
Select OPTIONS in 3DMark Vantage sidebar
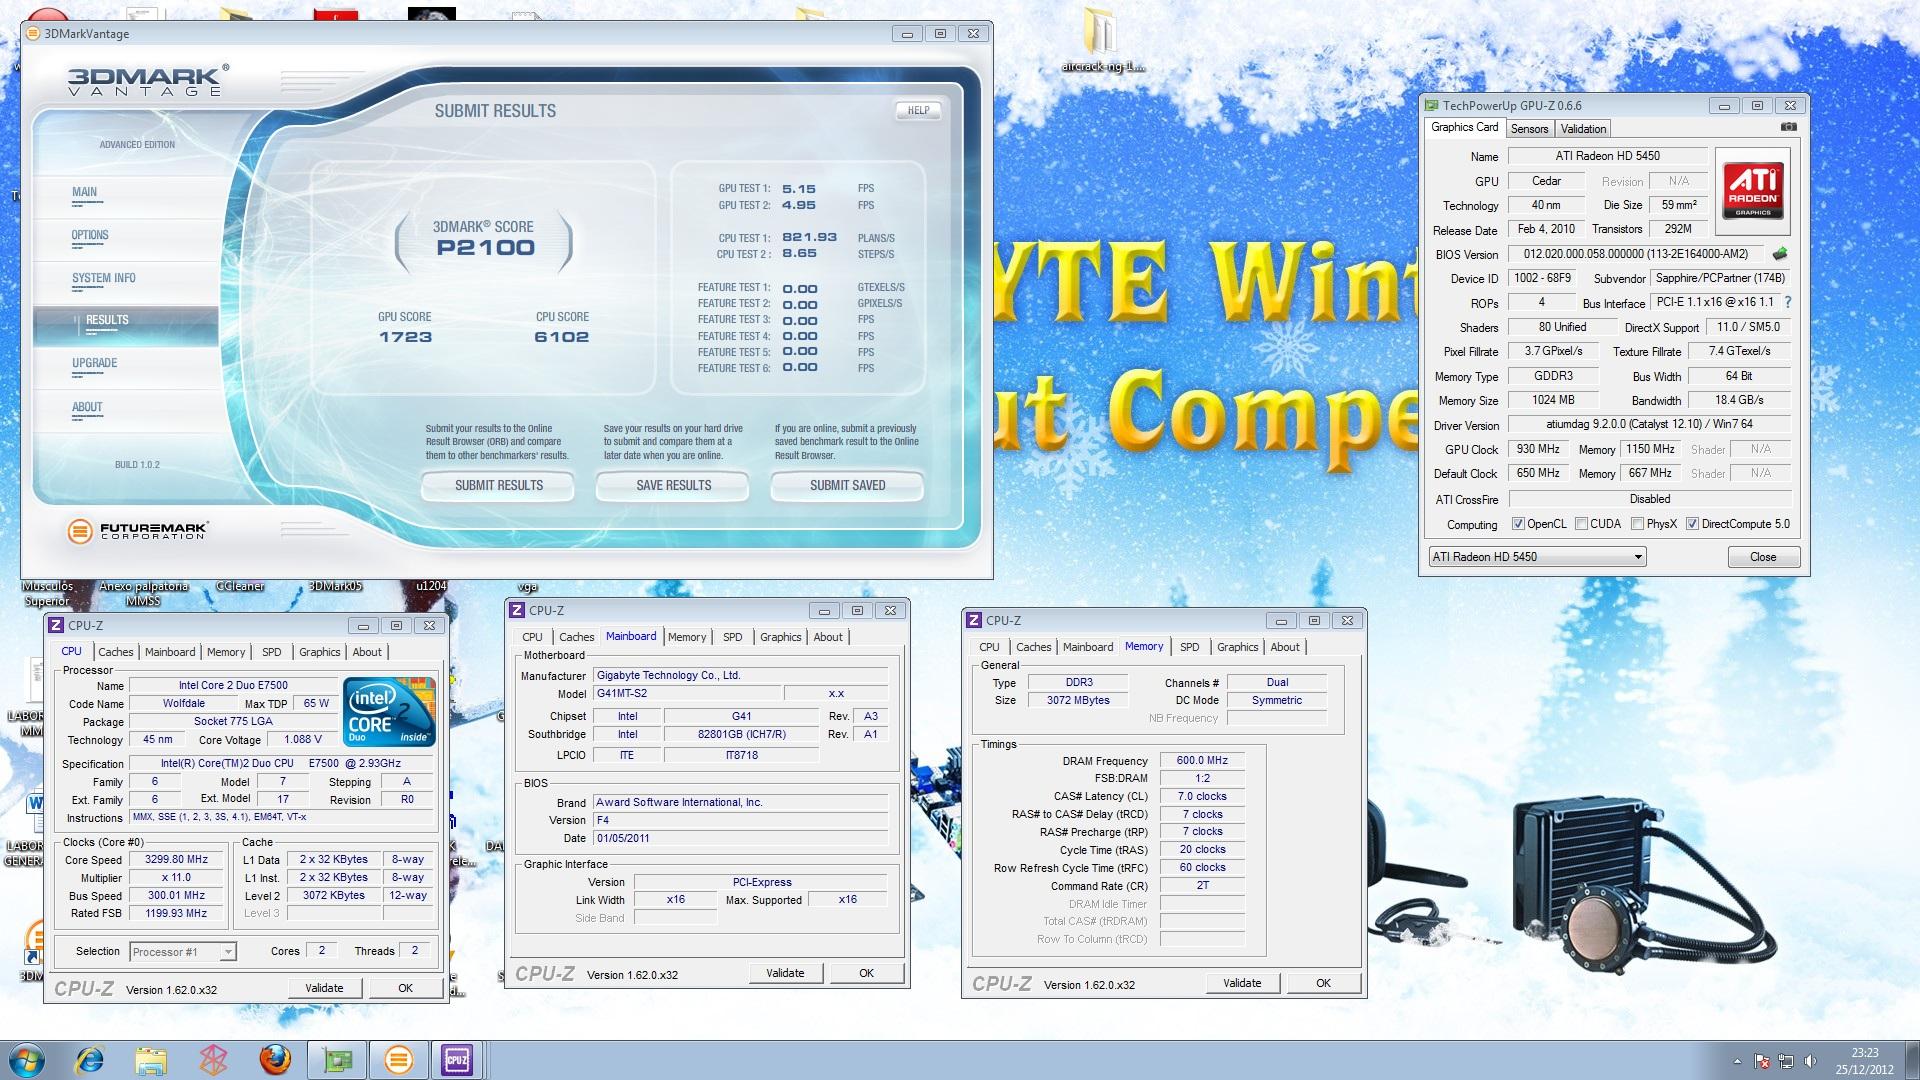(x=90, y=235)
